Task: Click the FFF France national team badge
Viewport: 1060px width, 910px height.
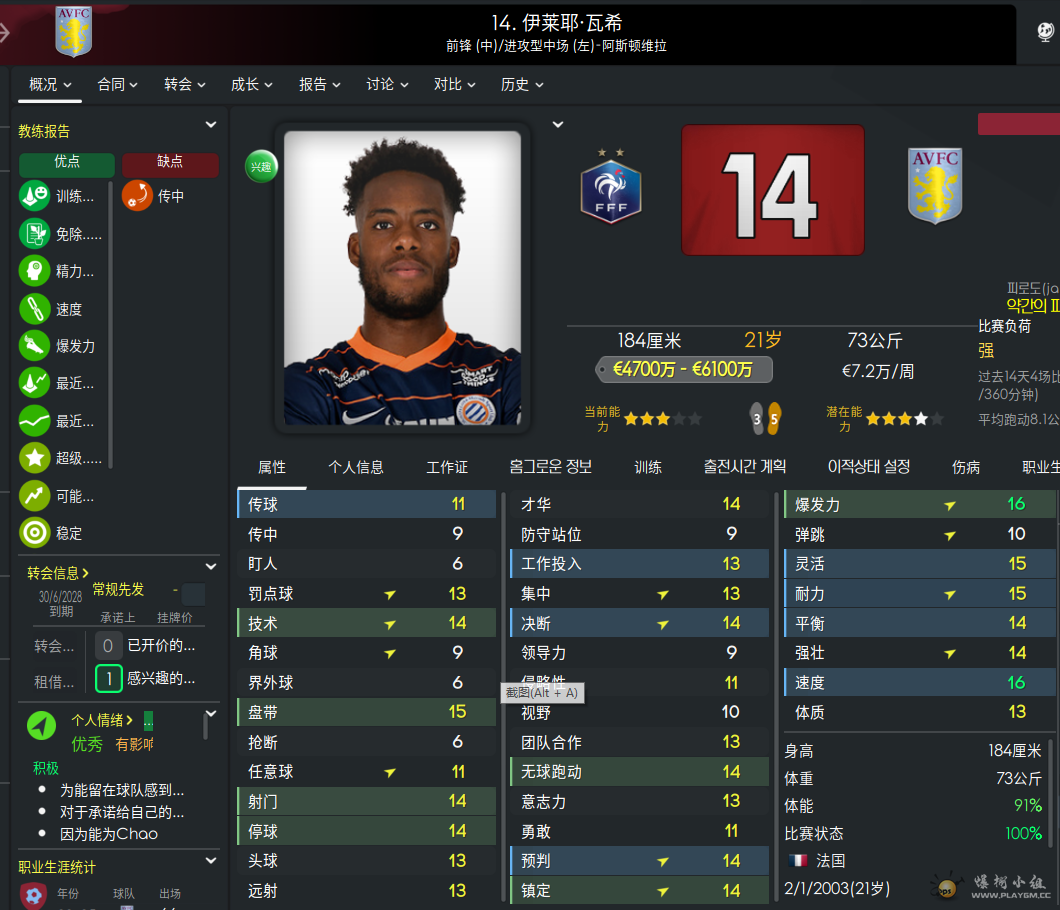Action: click(x=610, y=187)
